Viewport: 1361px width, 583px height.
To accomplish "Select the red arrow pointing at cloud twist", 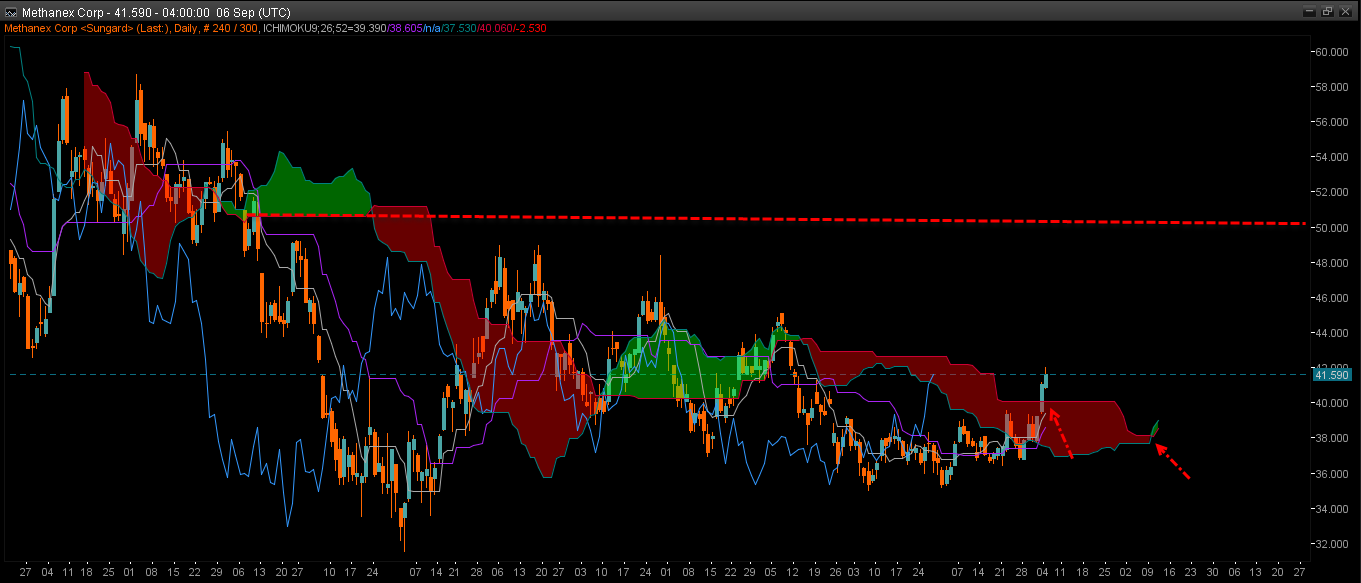I will [1173, 462].
